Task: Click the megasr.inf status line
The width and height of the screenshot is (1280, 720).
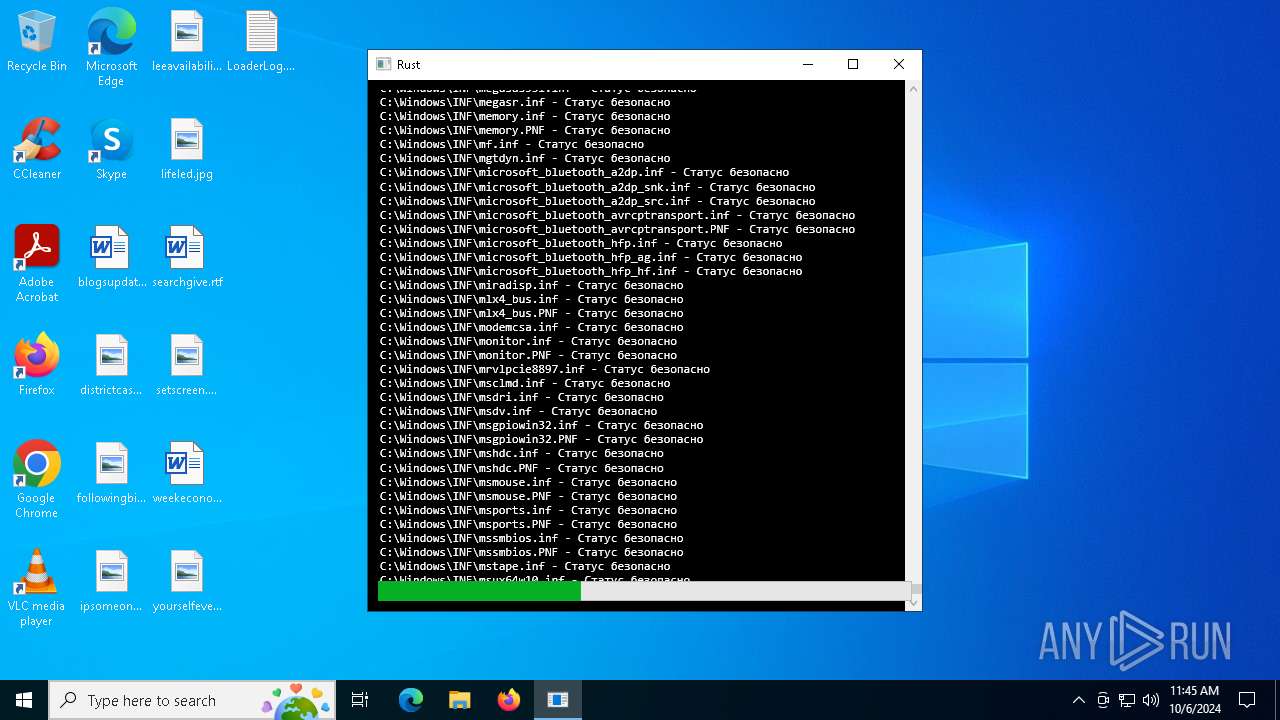Action: click(525, 102)
